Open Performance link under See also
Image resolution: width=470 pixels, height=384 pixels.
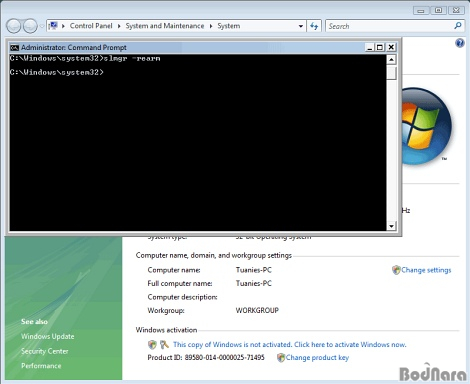click(41, 366)
